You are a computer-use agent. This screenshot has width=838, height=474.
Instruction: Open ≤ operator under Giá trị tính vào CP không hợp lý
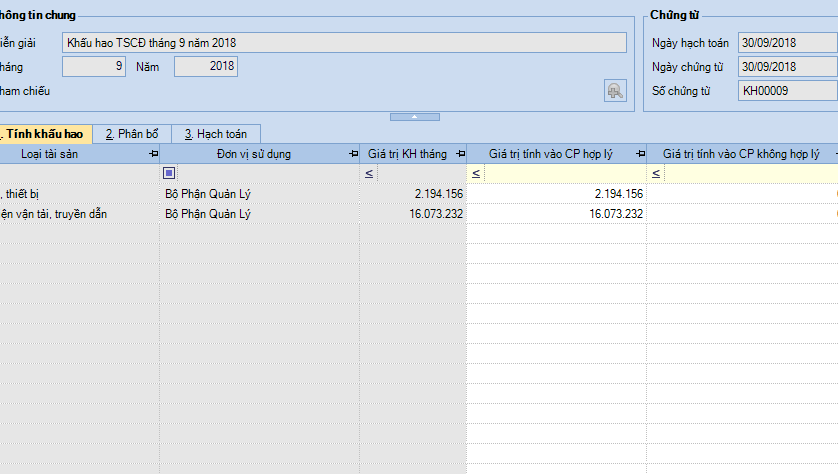coord(655,174)
